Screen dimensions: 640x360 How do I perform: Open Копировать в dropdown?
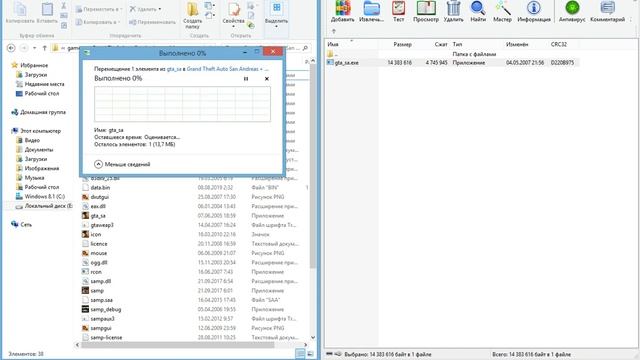pos(98,22)
